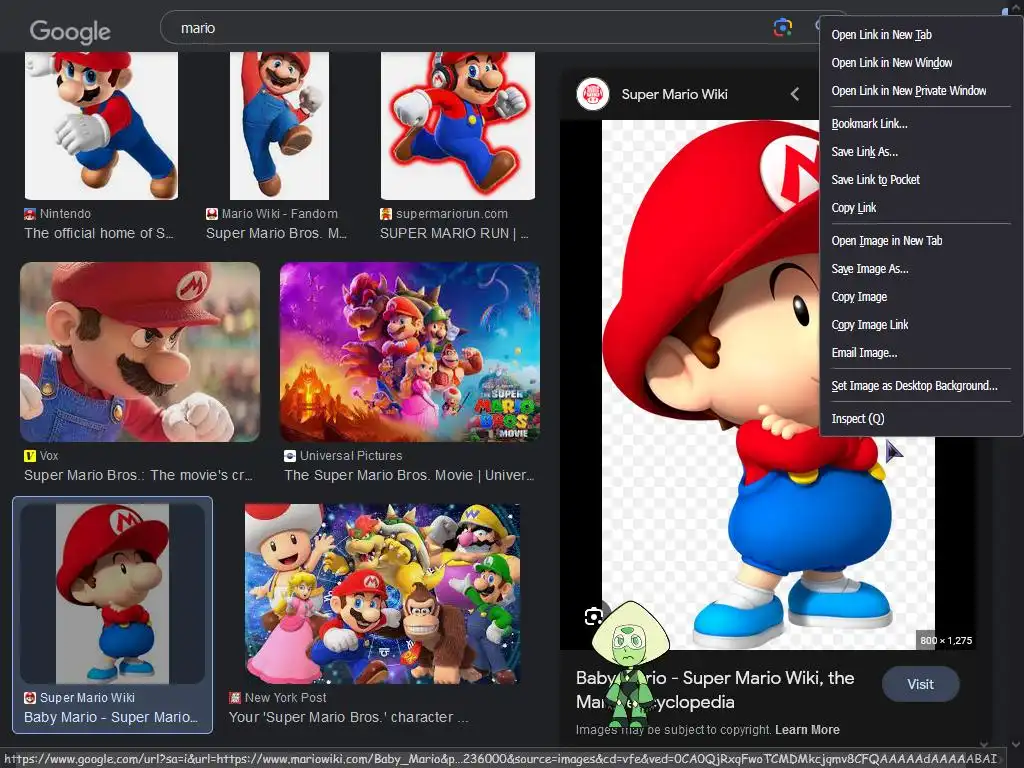This screenshot has width=1024, height=768.
Task: Open The Super Mario Bros. Movie | Univer... title
Action: (409, 475)
